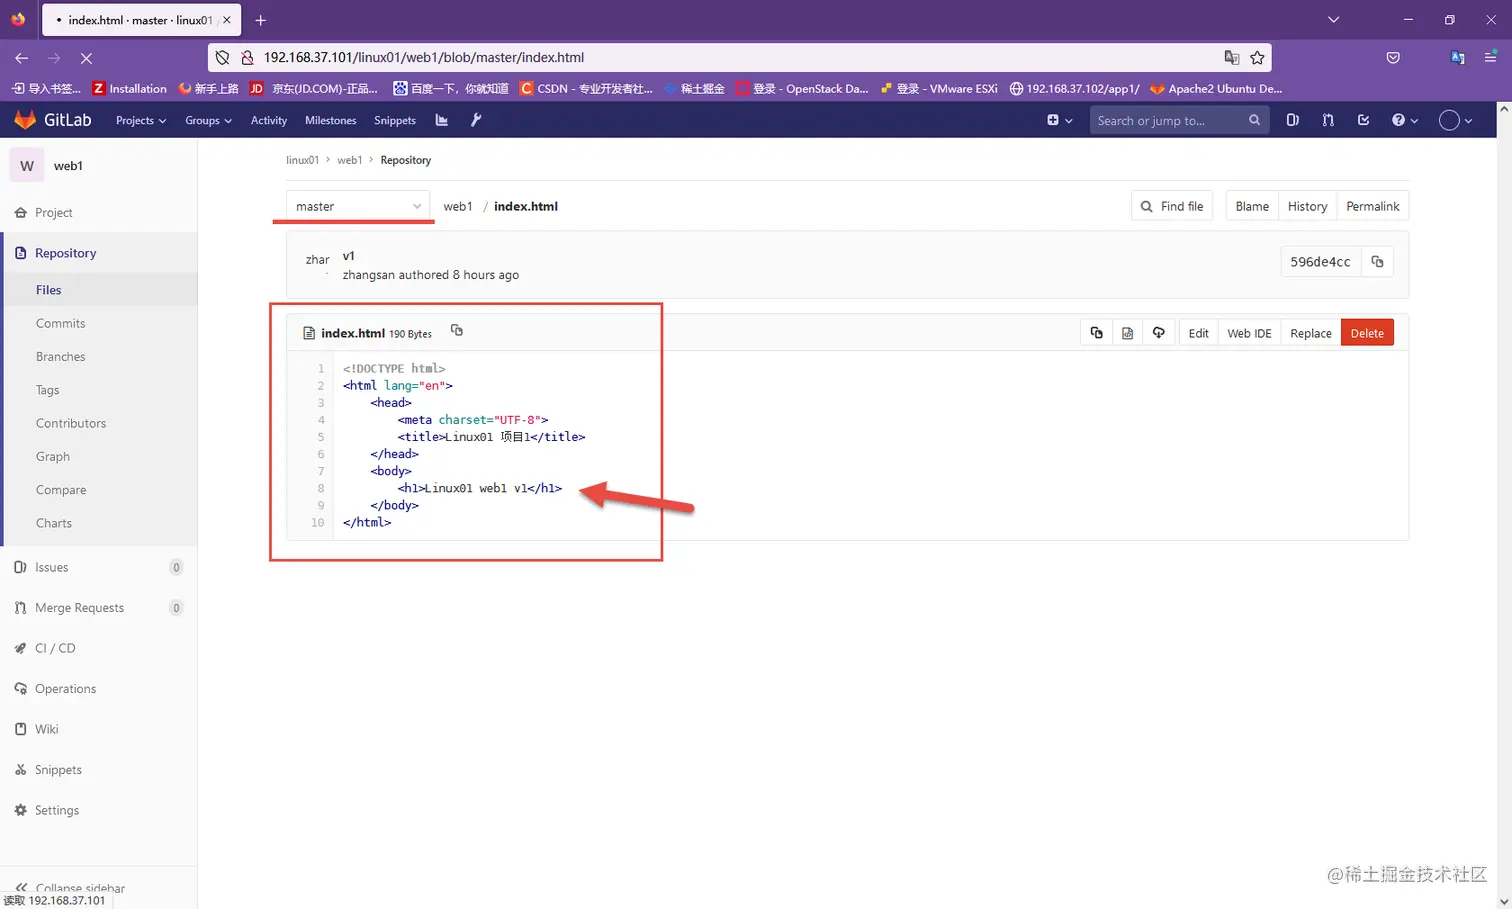Open a new tab with the plus icon

click(x=260, y=20)
